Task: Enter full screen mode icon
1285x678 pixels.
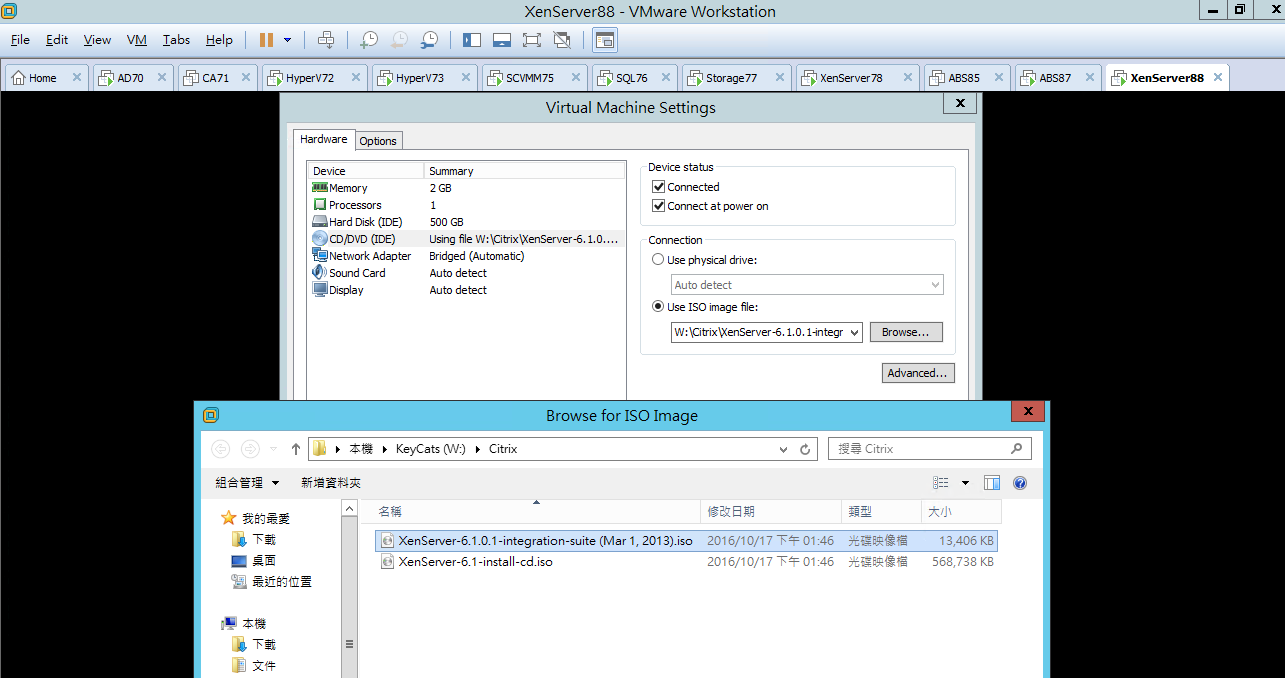Action: 531,40
